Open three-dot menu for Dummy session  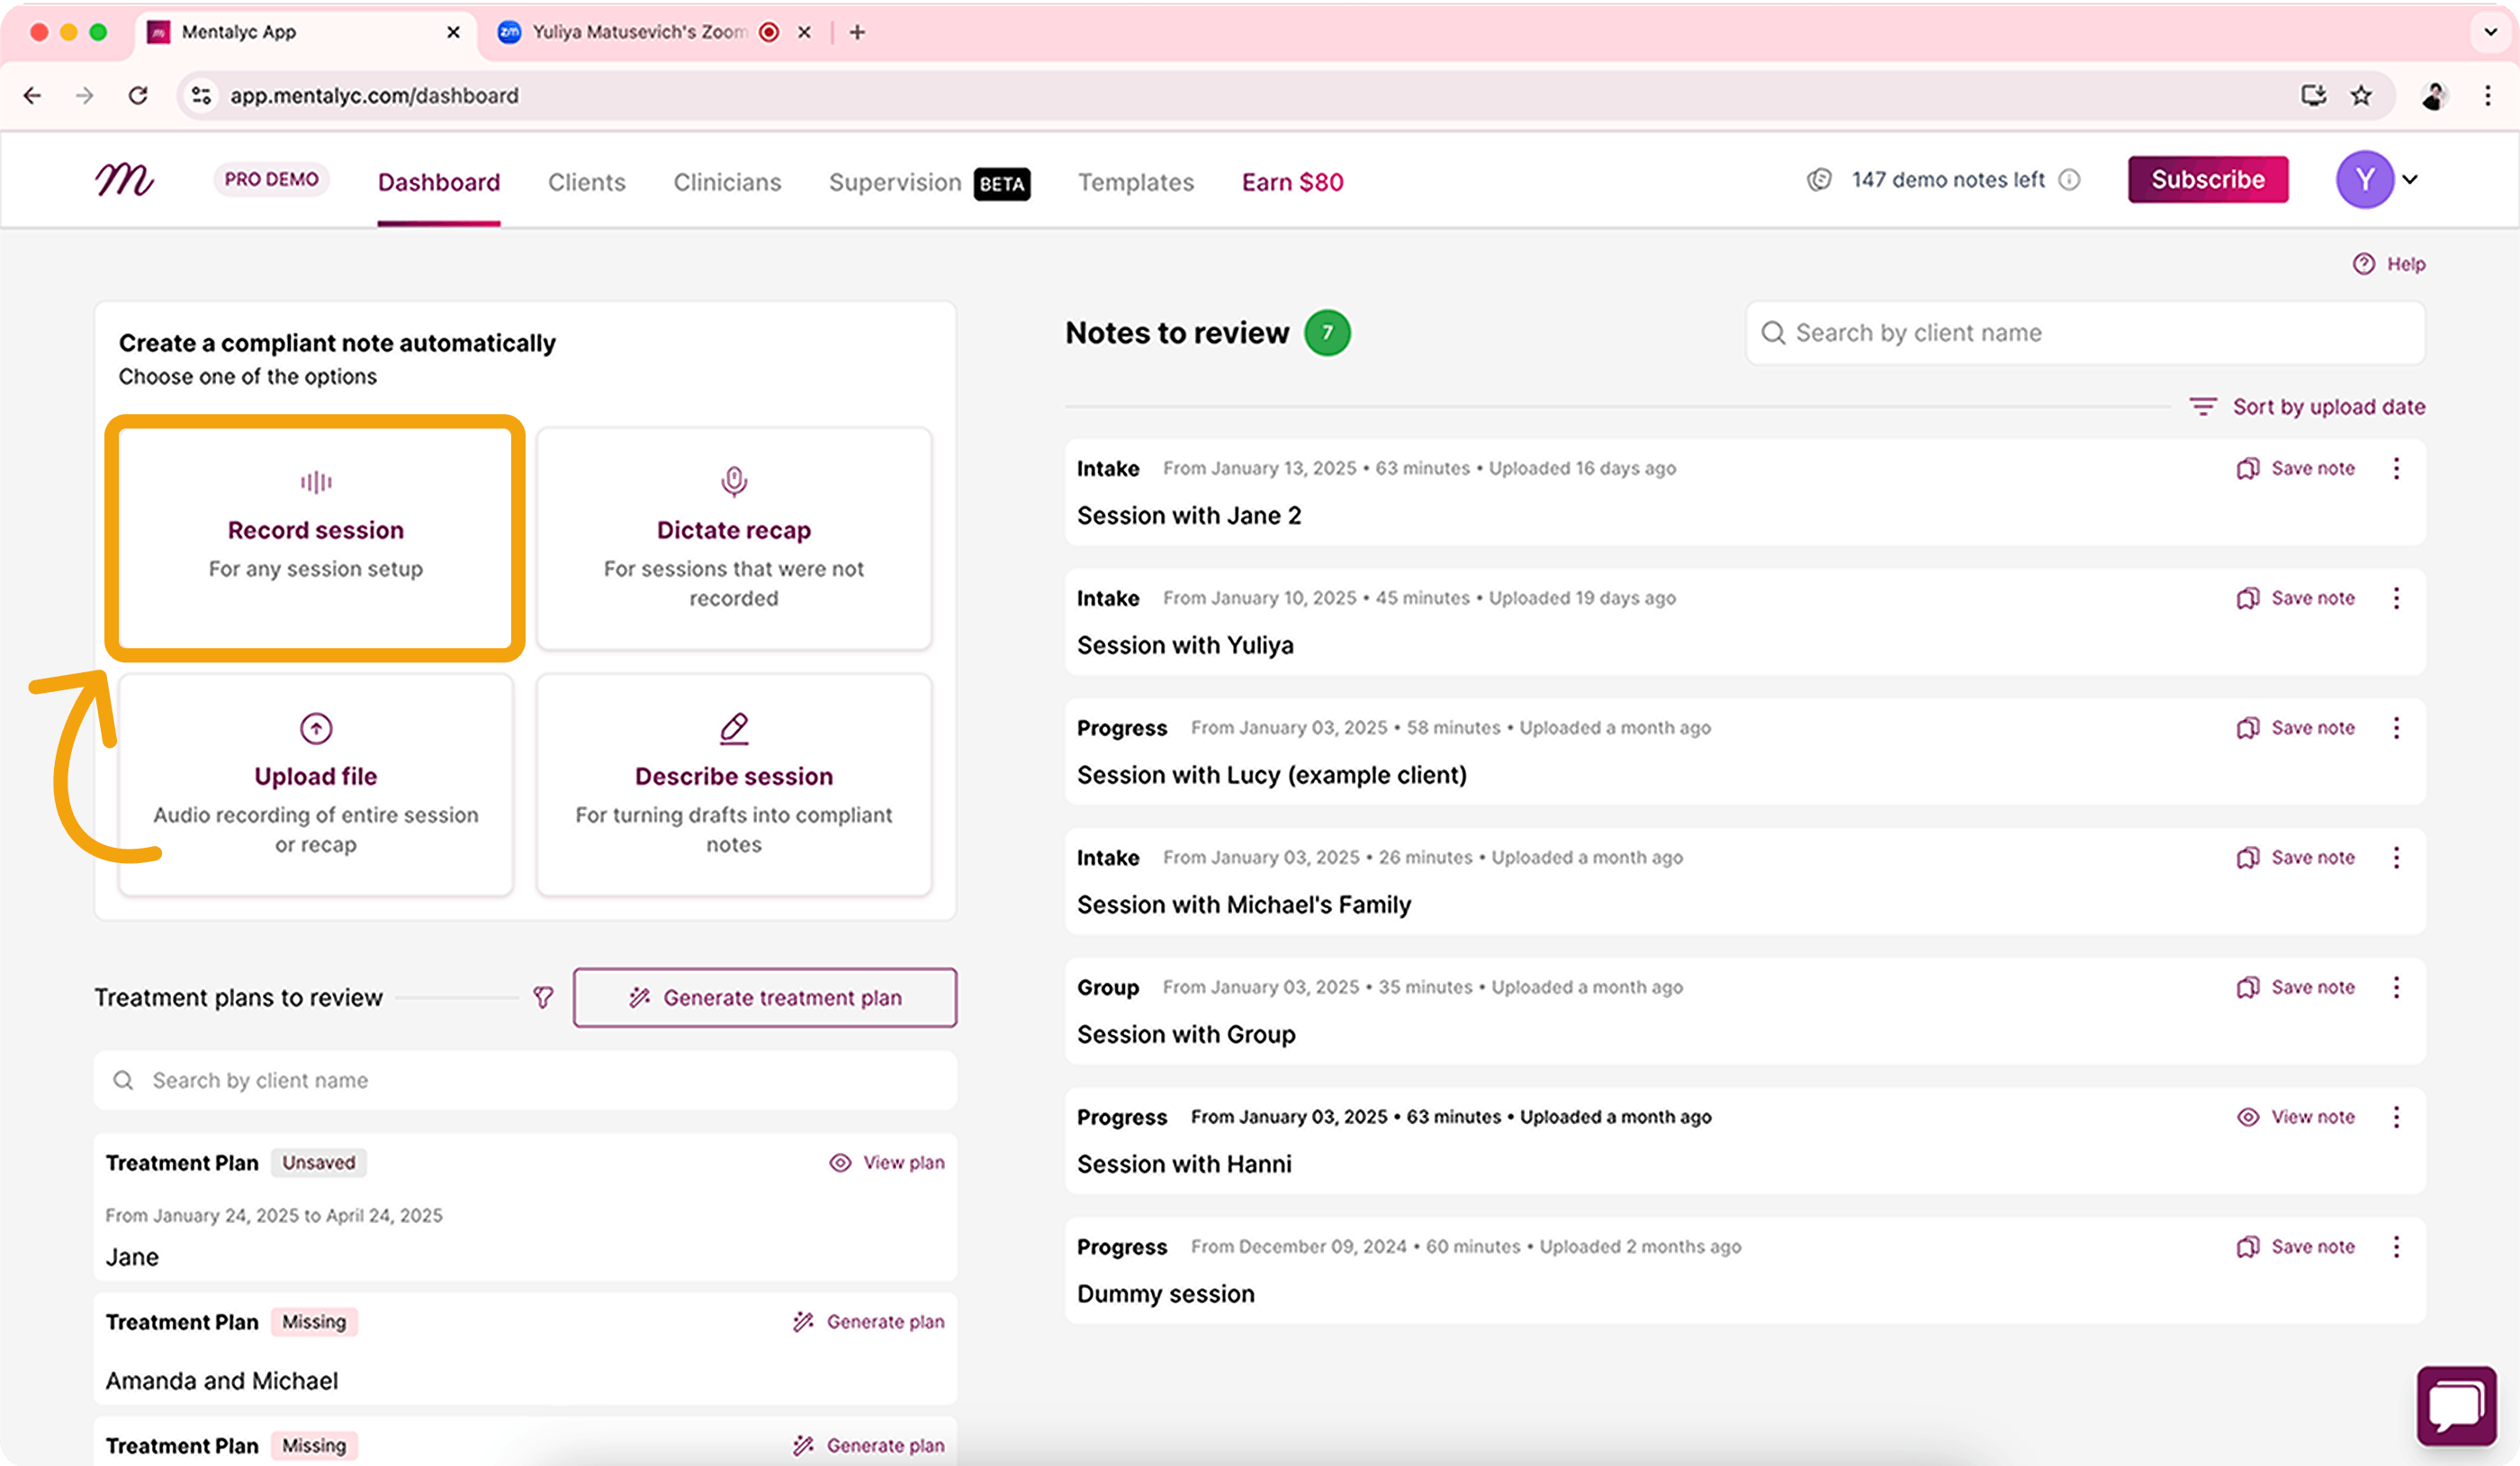point(2396,1247)
